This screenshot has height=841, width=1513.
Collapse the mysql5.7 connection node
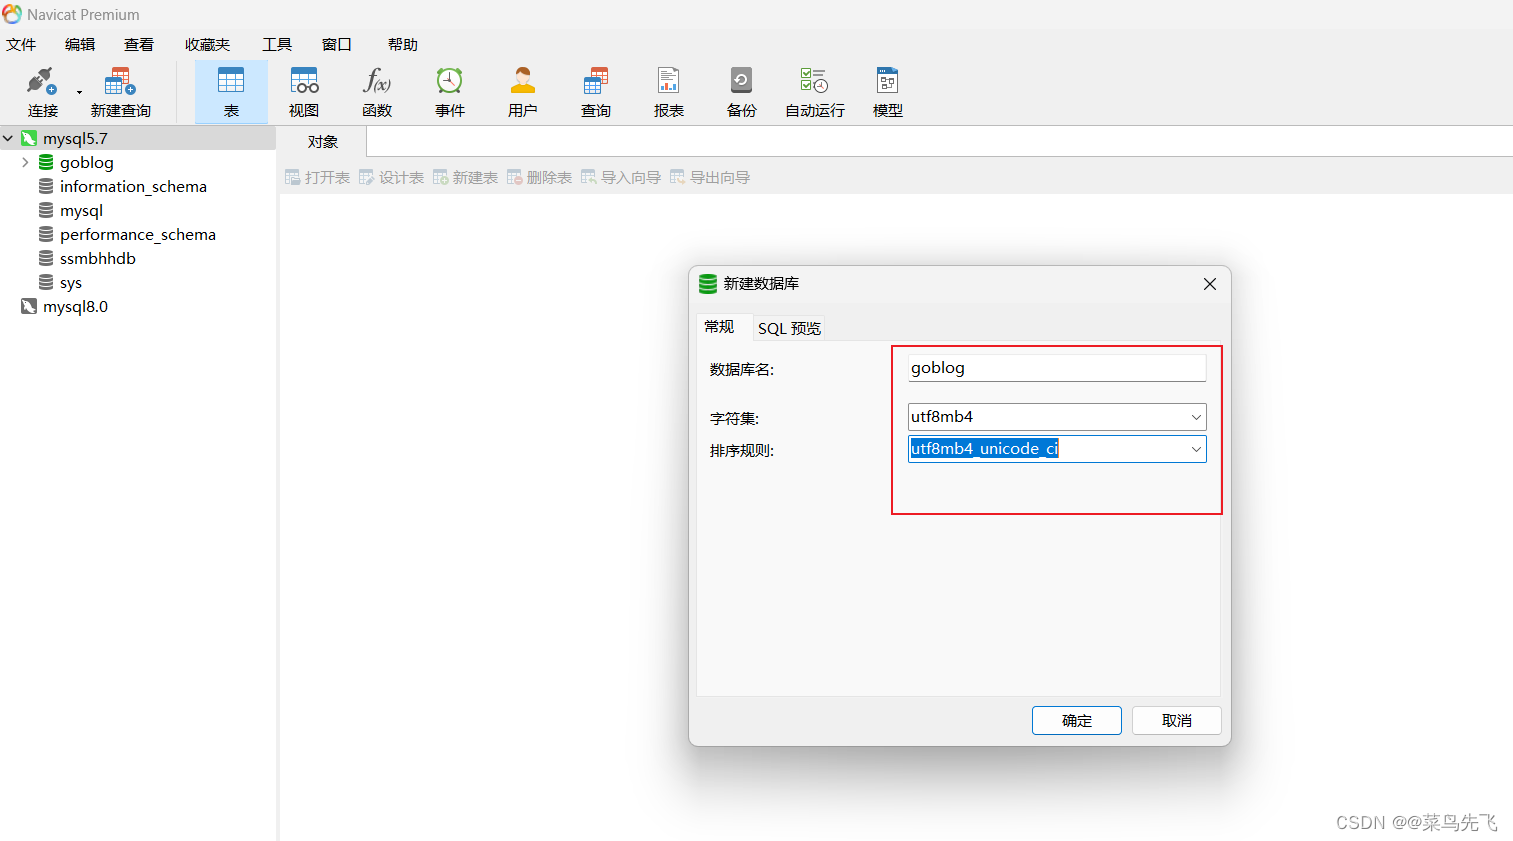coord(8,139)
